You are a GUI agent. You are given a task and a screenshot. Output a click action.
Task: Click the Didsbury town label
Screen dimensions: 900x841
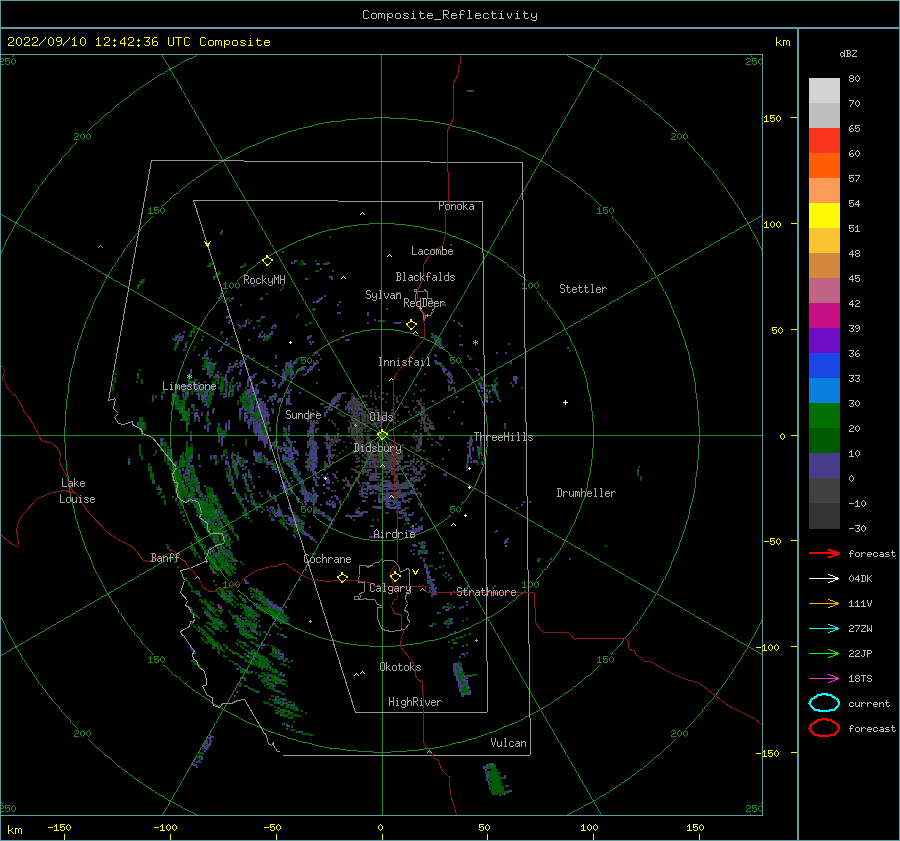[378, 448]
